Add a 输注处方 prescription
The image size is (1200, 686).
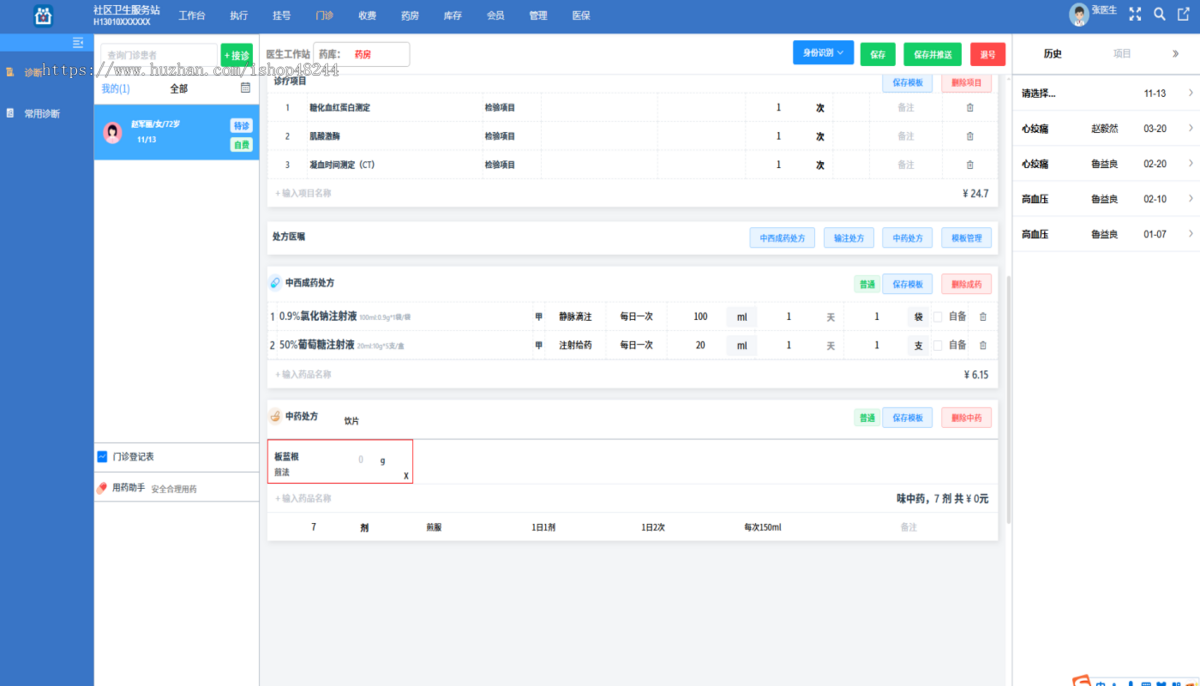pyautogui.click(x=849, y=237)
